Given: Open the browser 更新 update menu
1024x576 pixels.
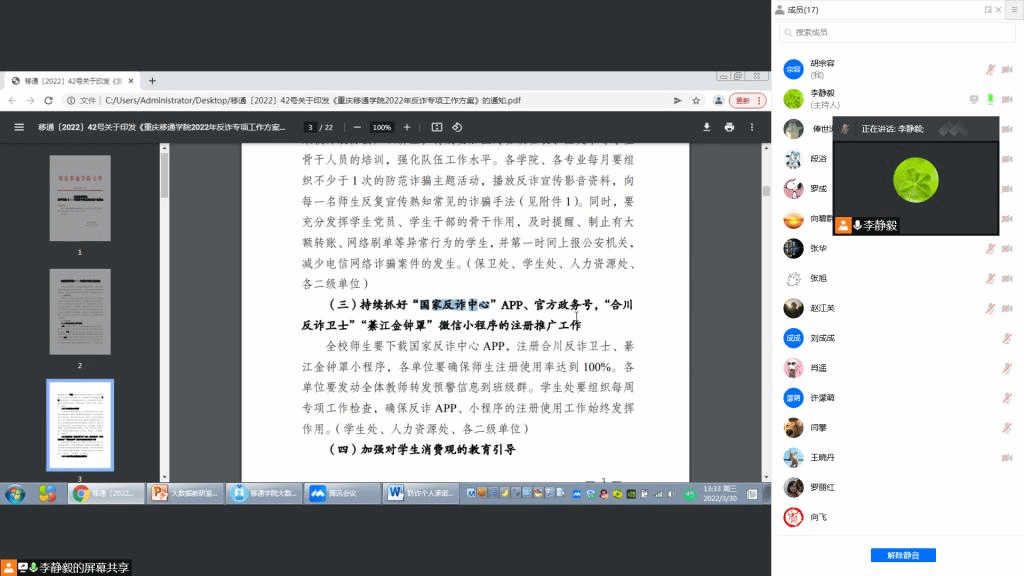Looking at the screenshot, I should pyautogui.click(x=742, y=101).
